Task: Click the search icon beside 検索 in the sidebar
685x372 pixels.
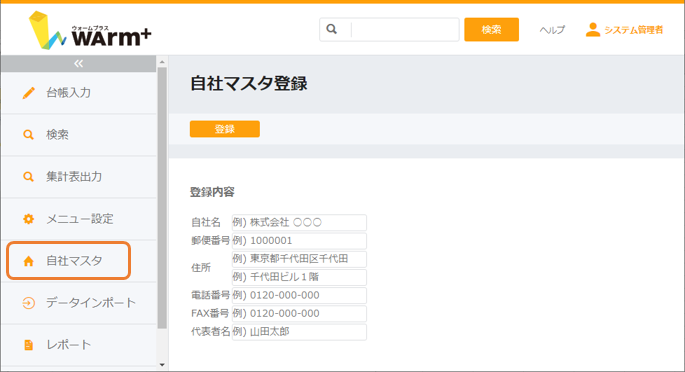Action: tap(28, 134)
